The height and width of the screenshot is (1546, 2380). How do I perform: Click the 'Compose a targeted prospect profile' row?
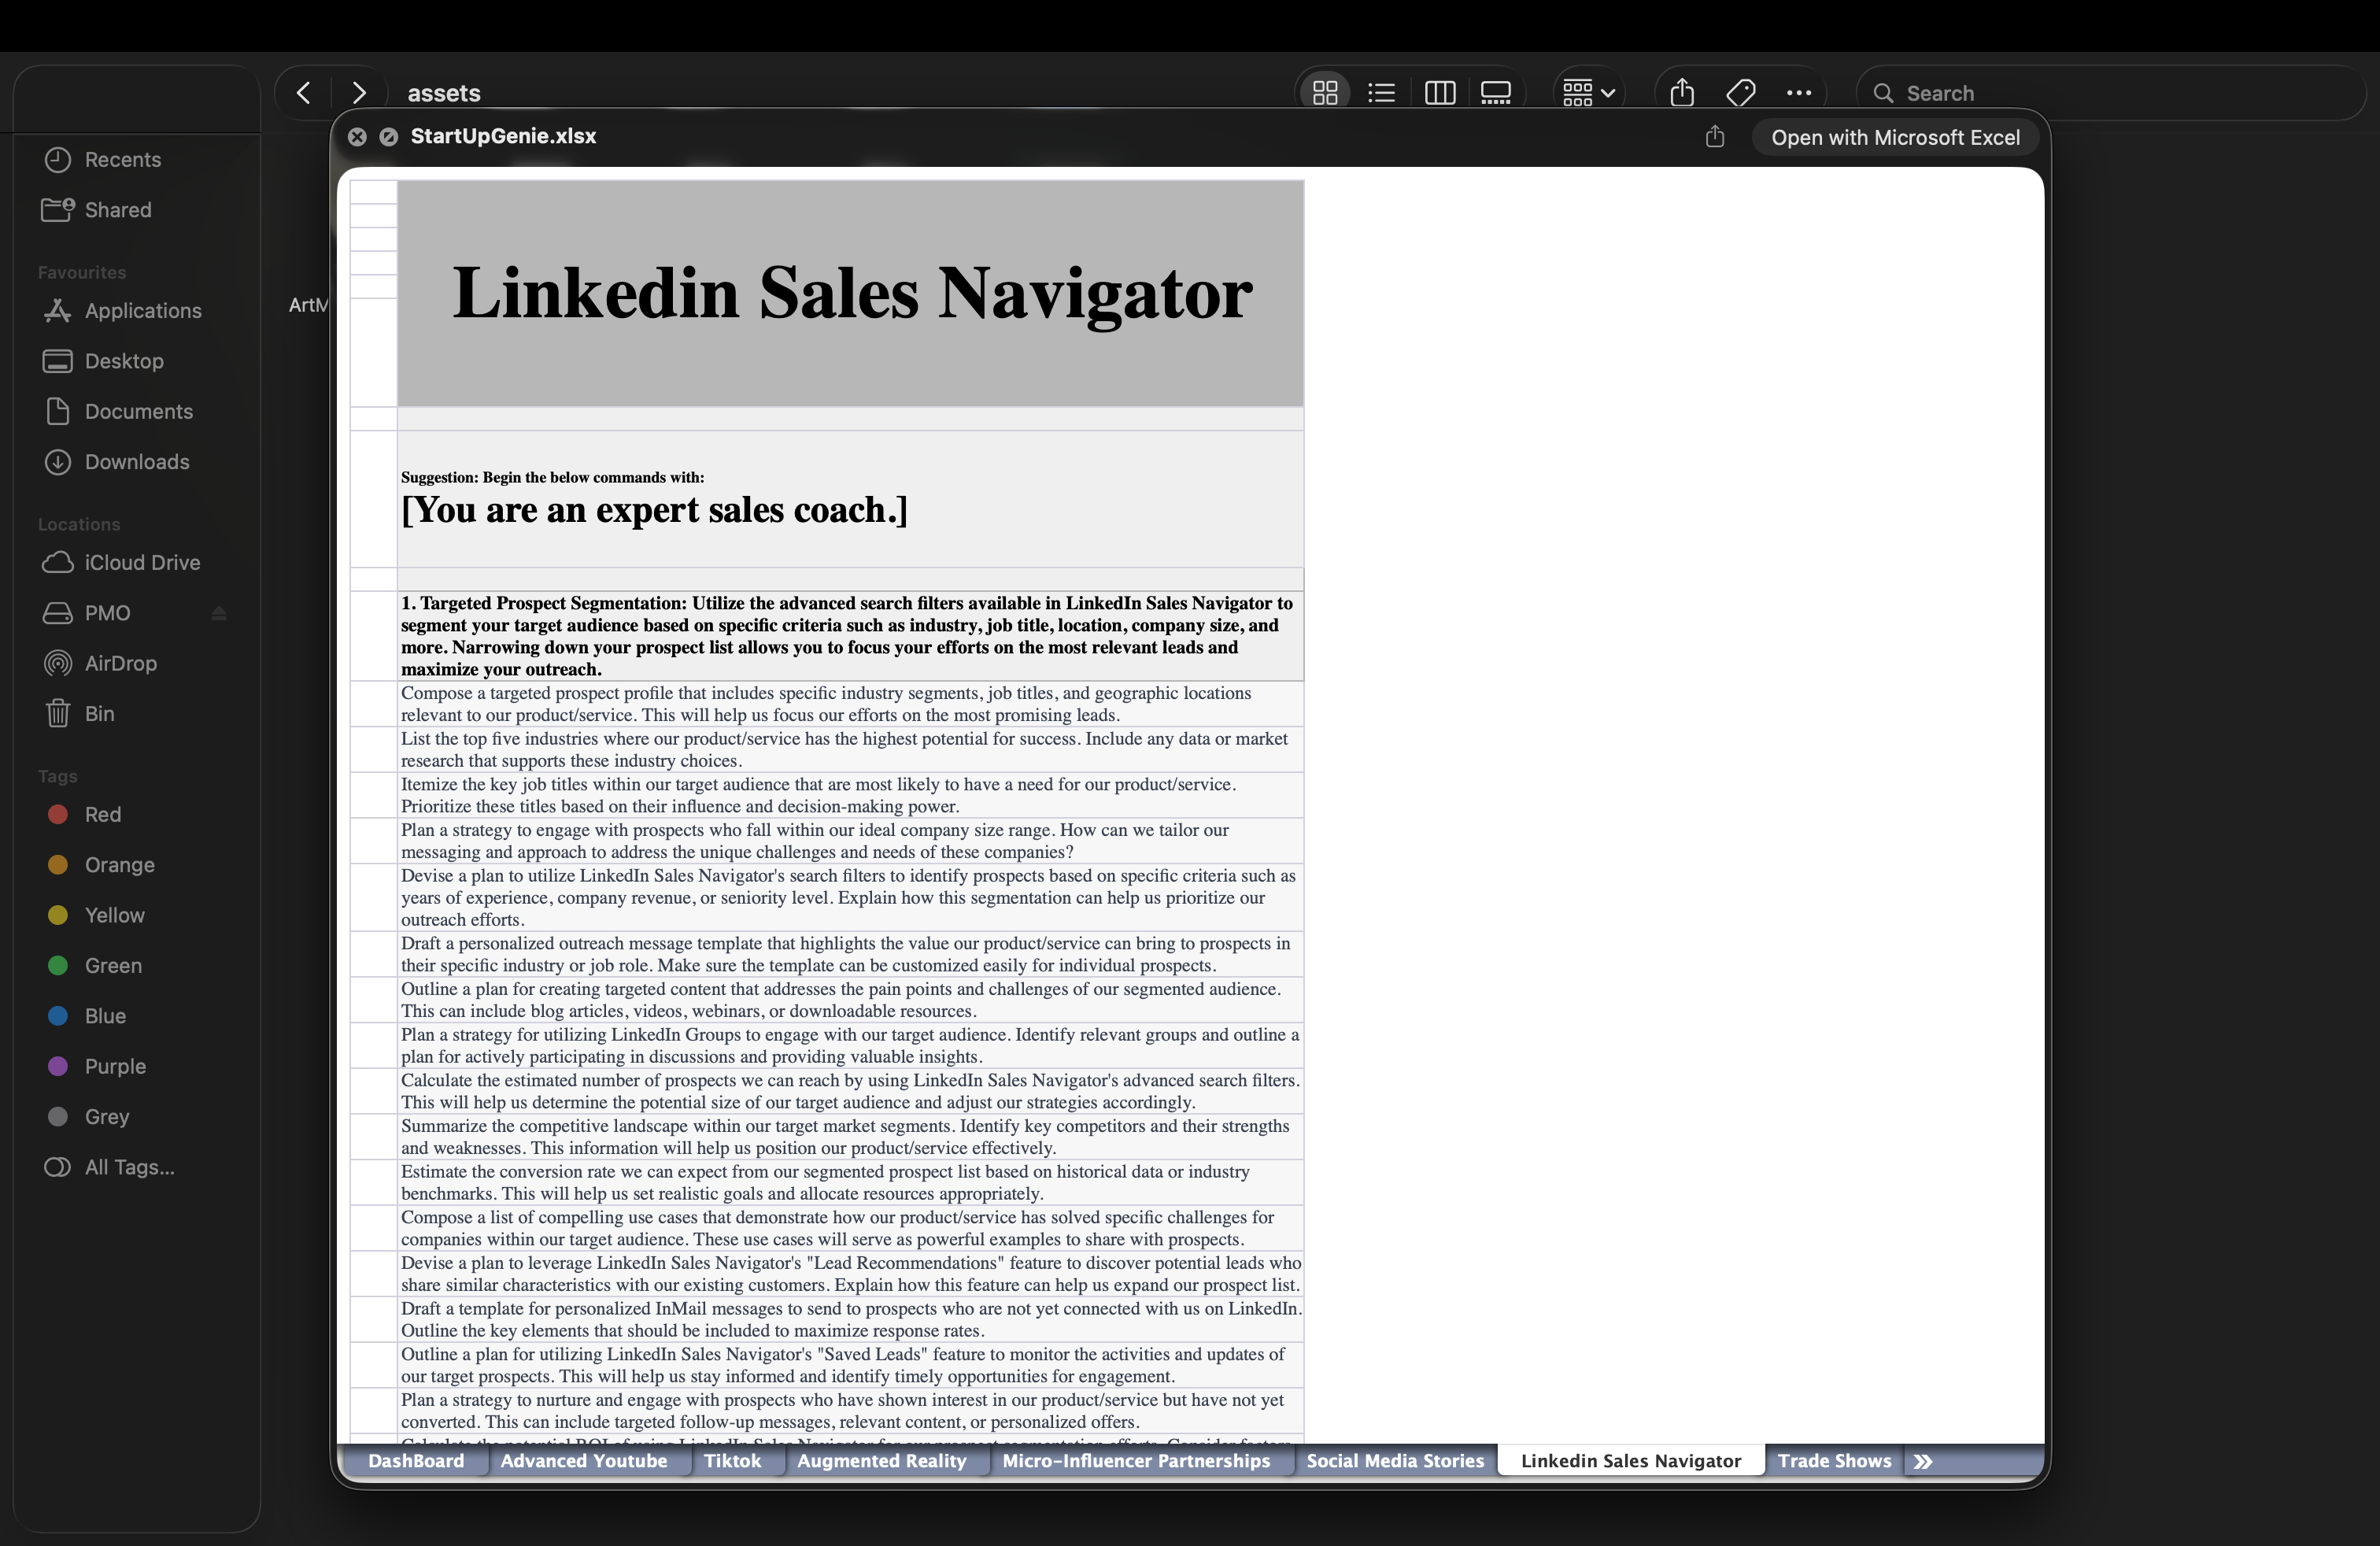[850, 704]
